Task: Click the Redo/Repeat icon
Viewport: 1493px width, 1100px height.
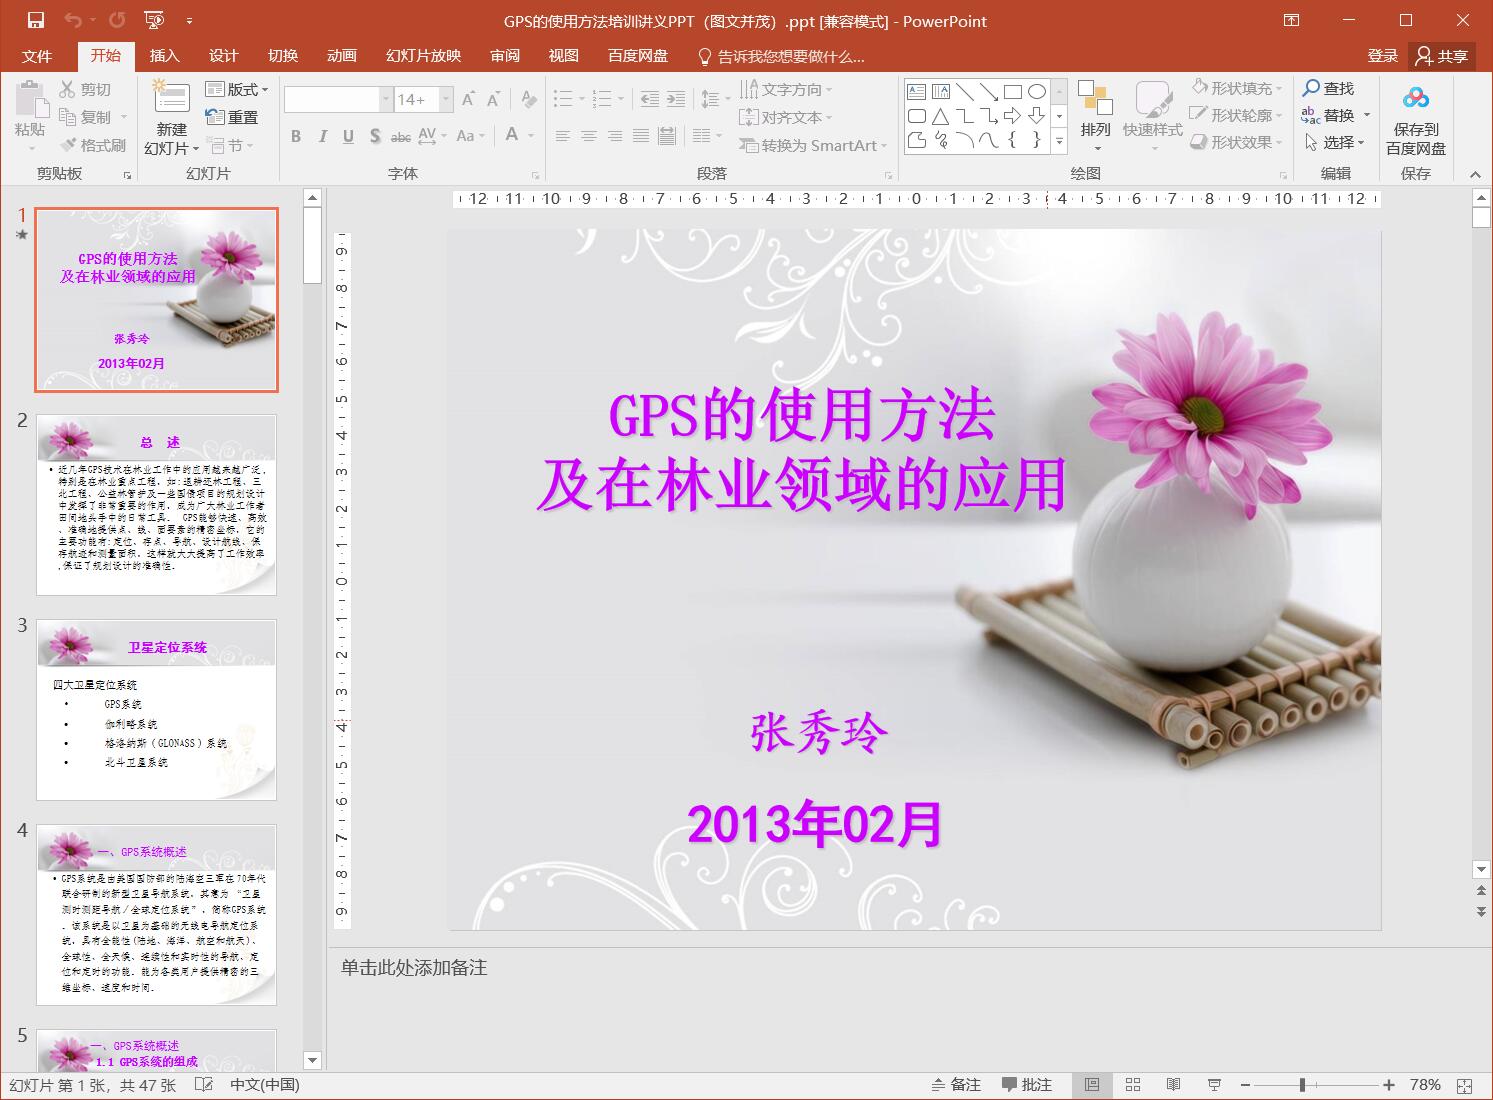Action: (117, 20)
